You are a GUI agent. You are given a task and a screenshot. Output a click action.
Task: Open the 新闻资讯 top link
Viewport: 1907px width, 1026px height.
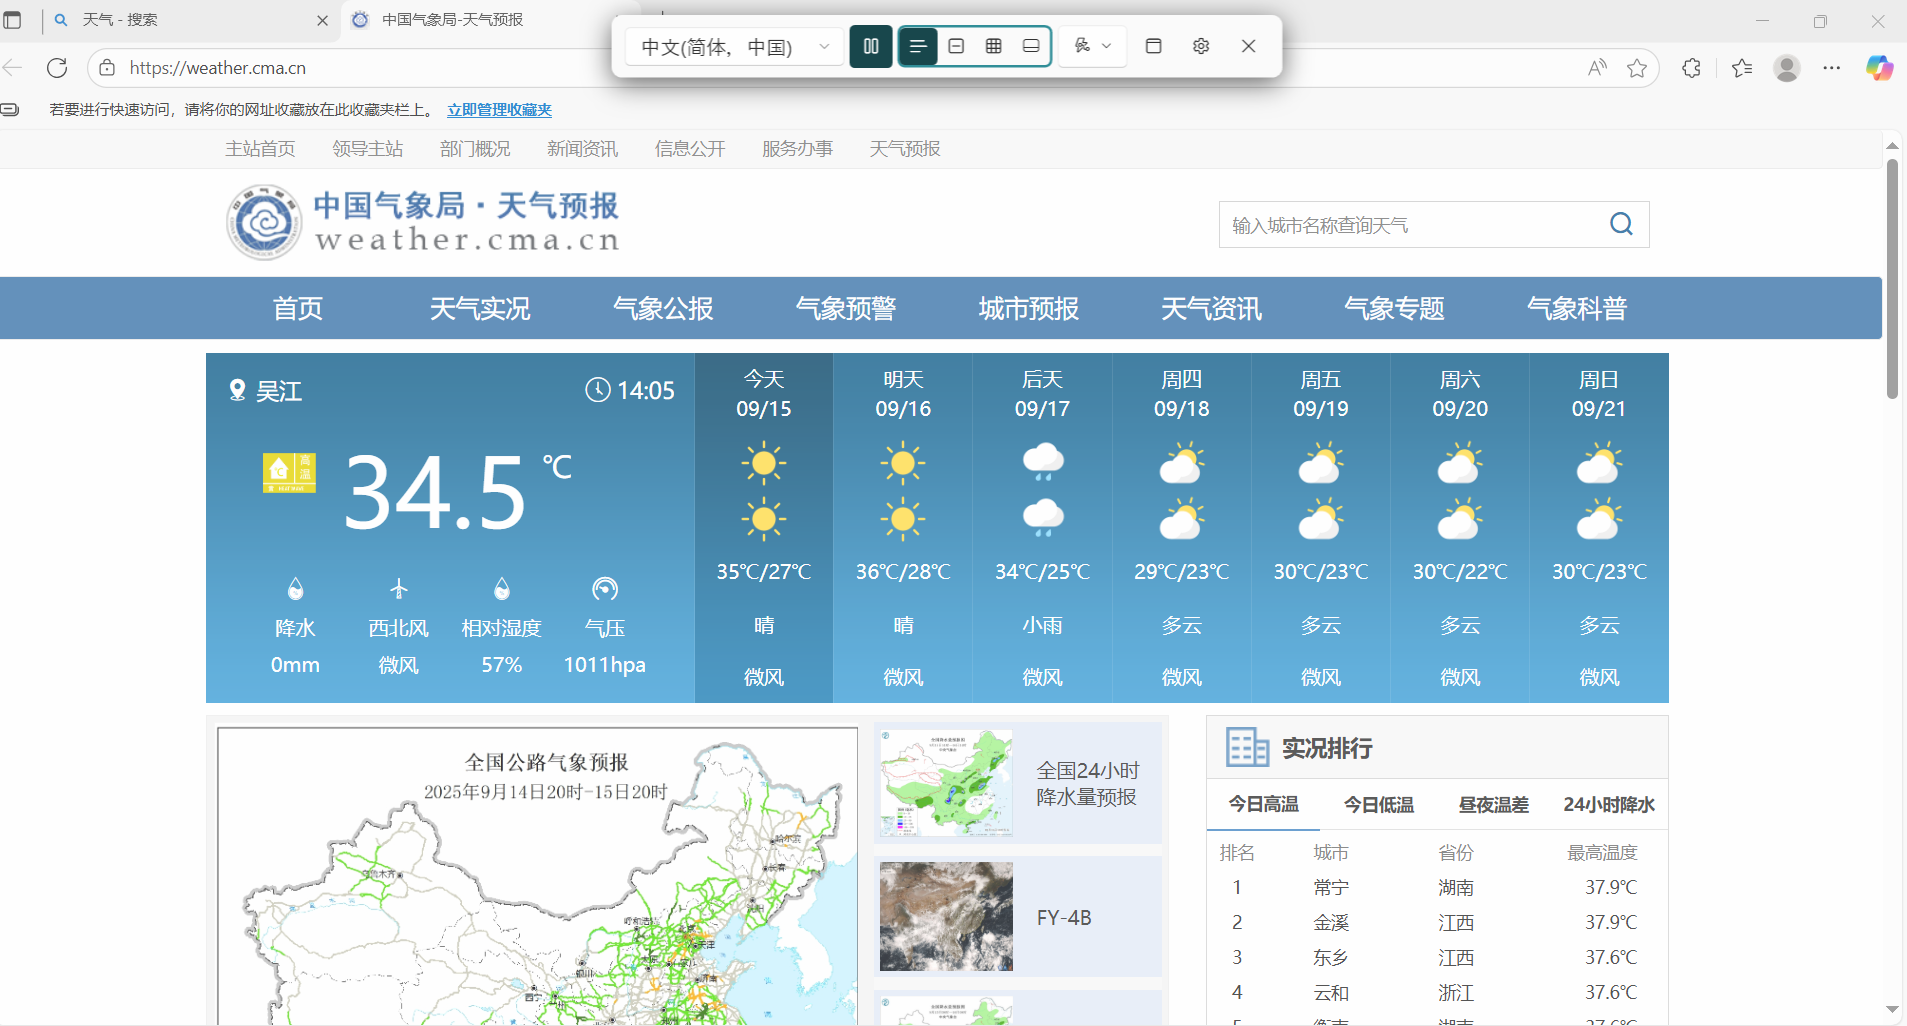tap(582, 149)
